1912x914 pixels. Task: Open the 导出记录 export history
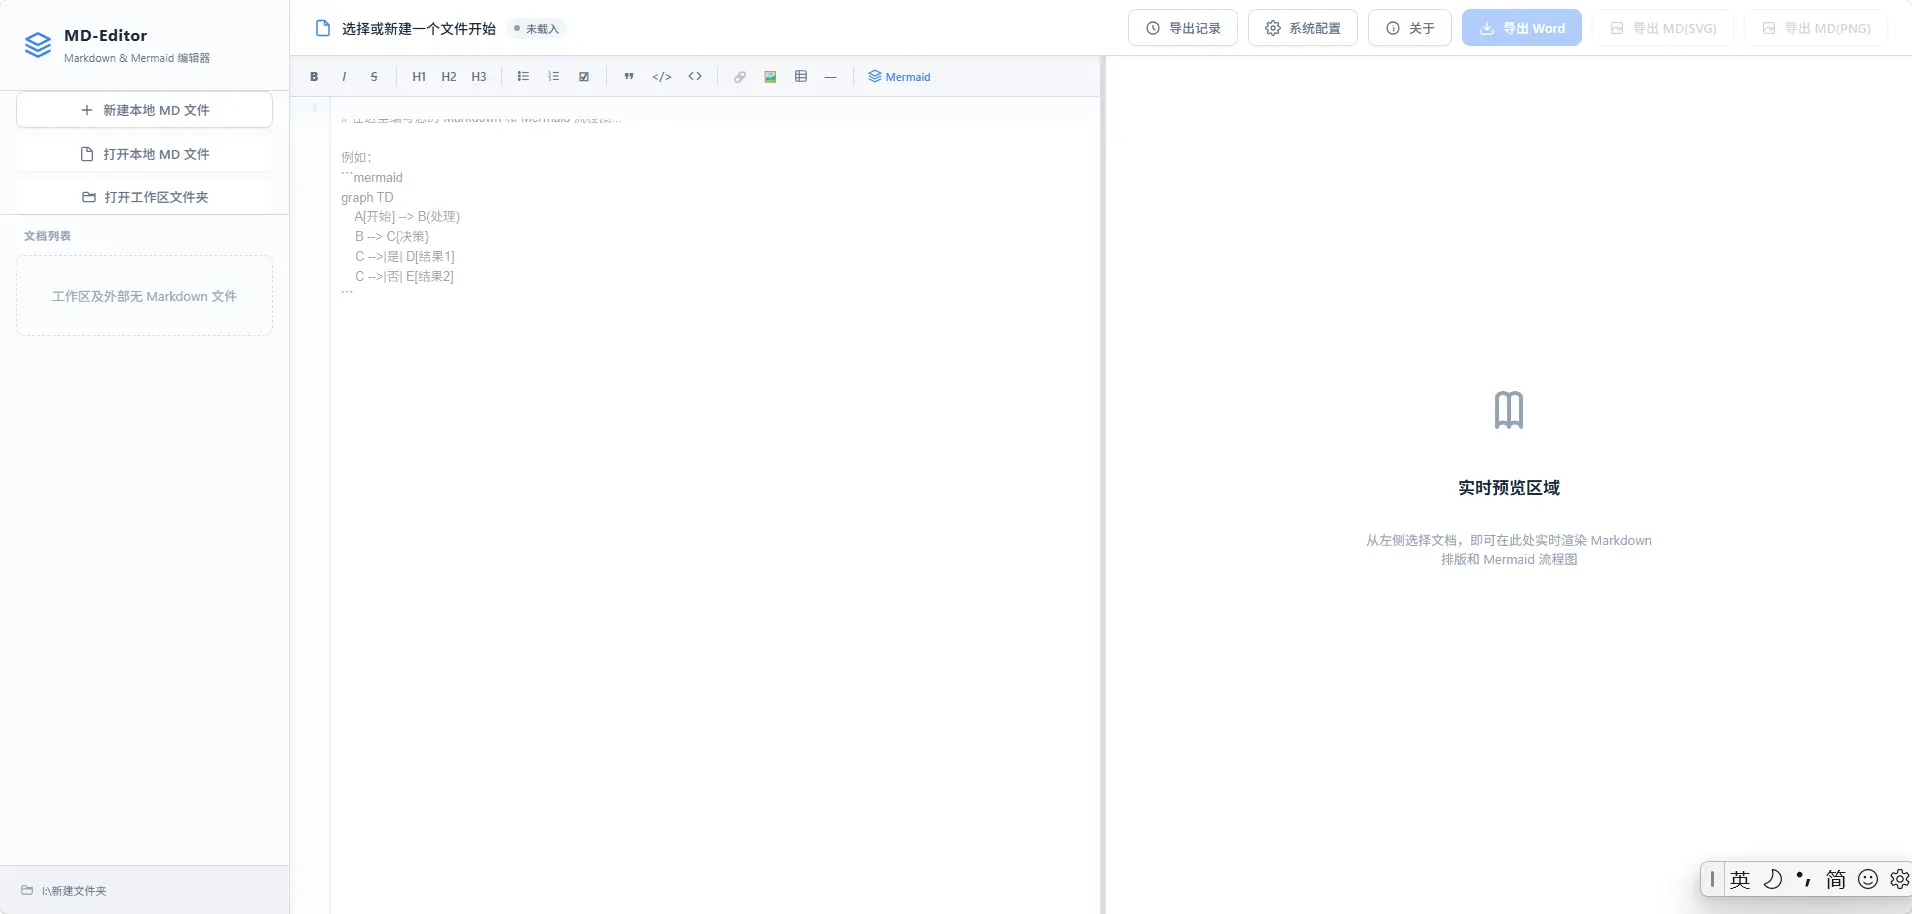pyautogui.click(x=1183, y=28)
